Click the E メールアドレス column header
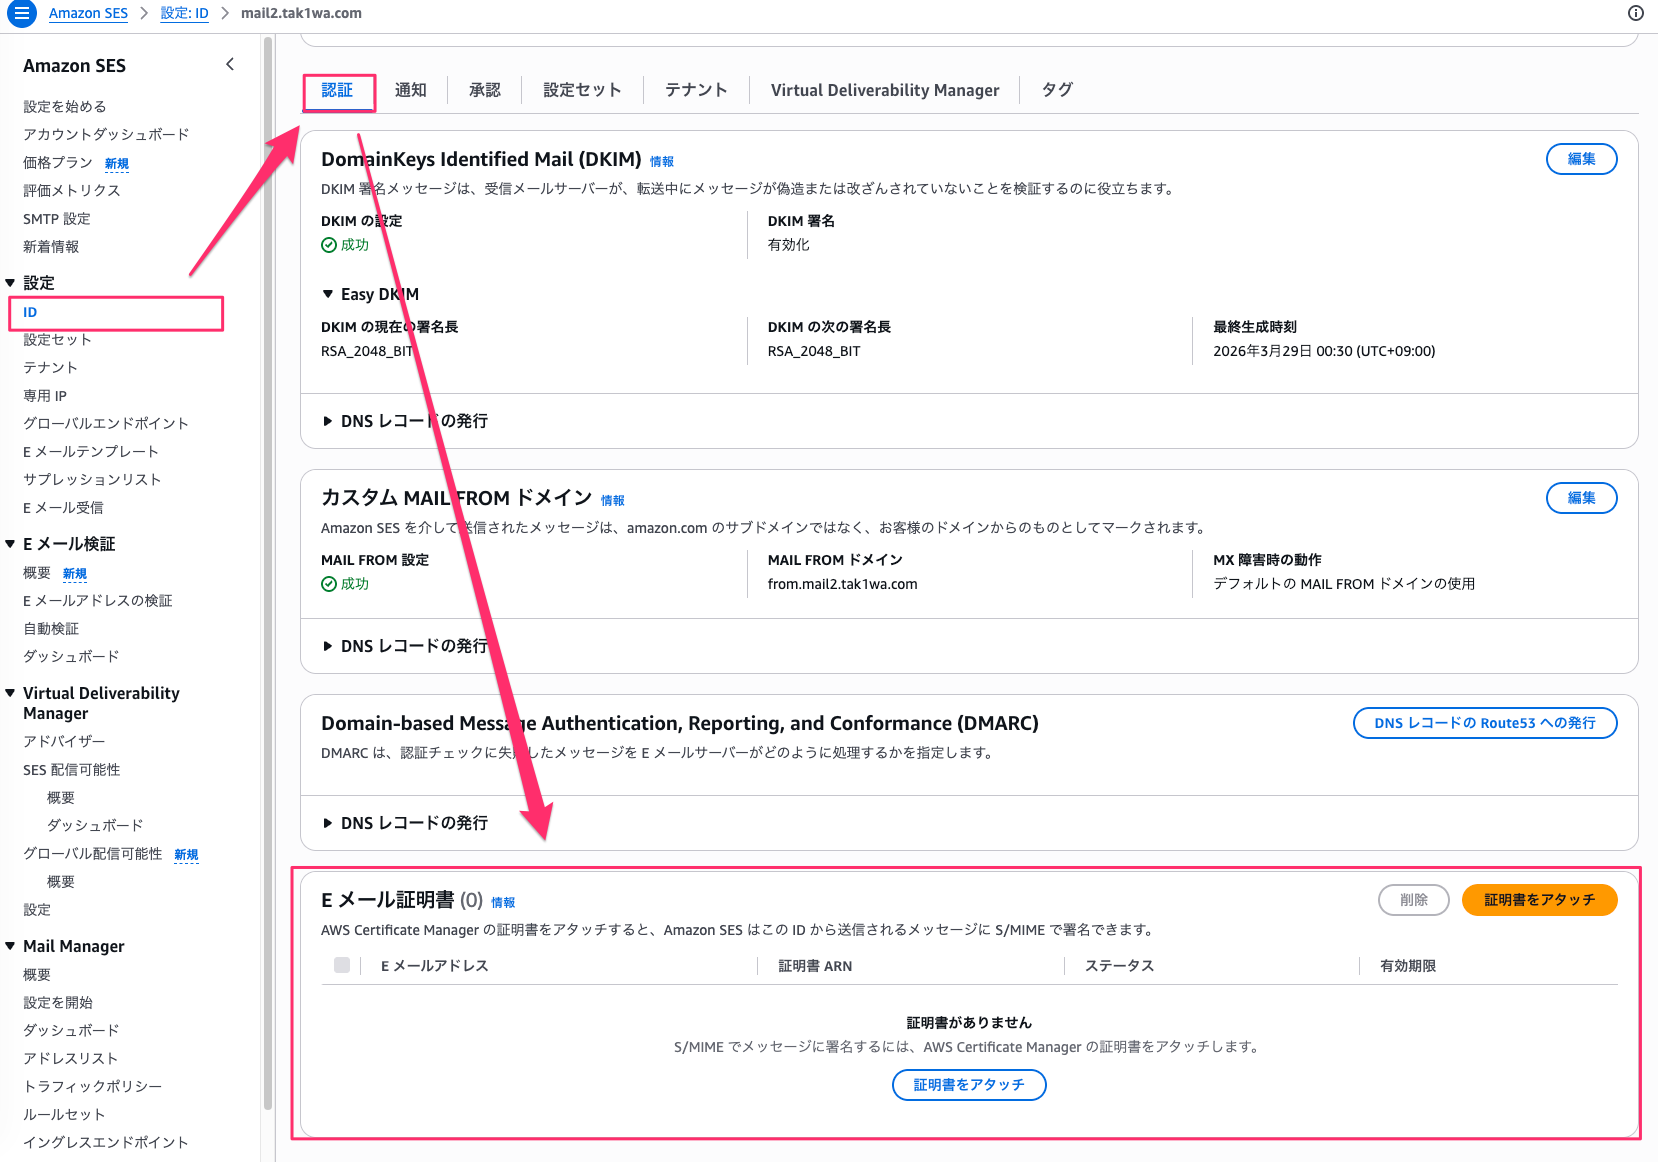The height and width of the screenshot is (1162, 1658). coord(435,965)
